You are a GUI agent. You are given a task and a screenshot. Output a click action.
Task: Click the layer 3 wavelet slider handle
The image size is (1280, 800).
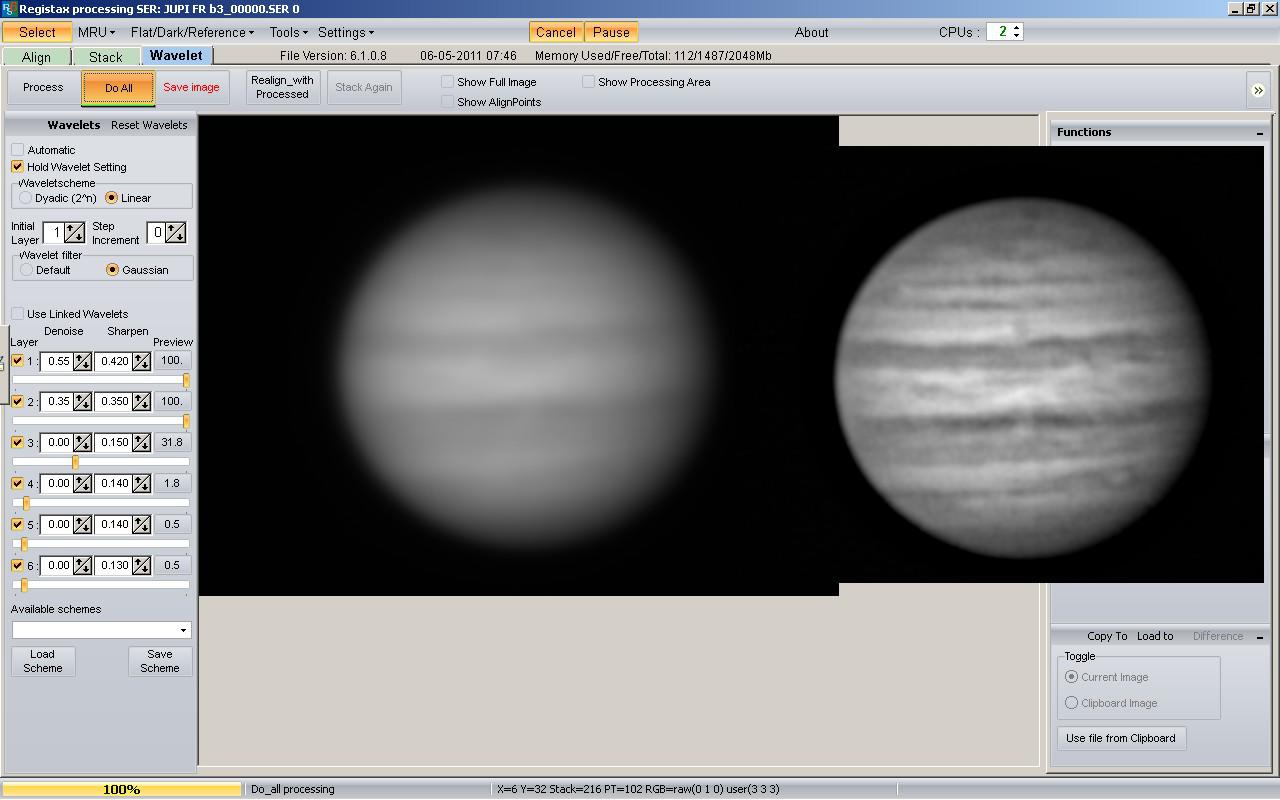pyautogui.click(x=75, y=462)
